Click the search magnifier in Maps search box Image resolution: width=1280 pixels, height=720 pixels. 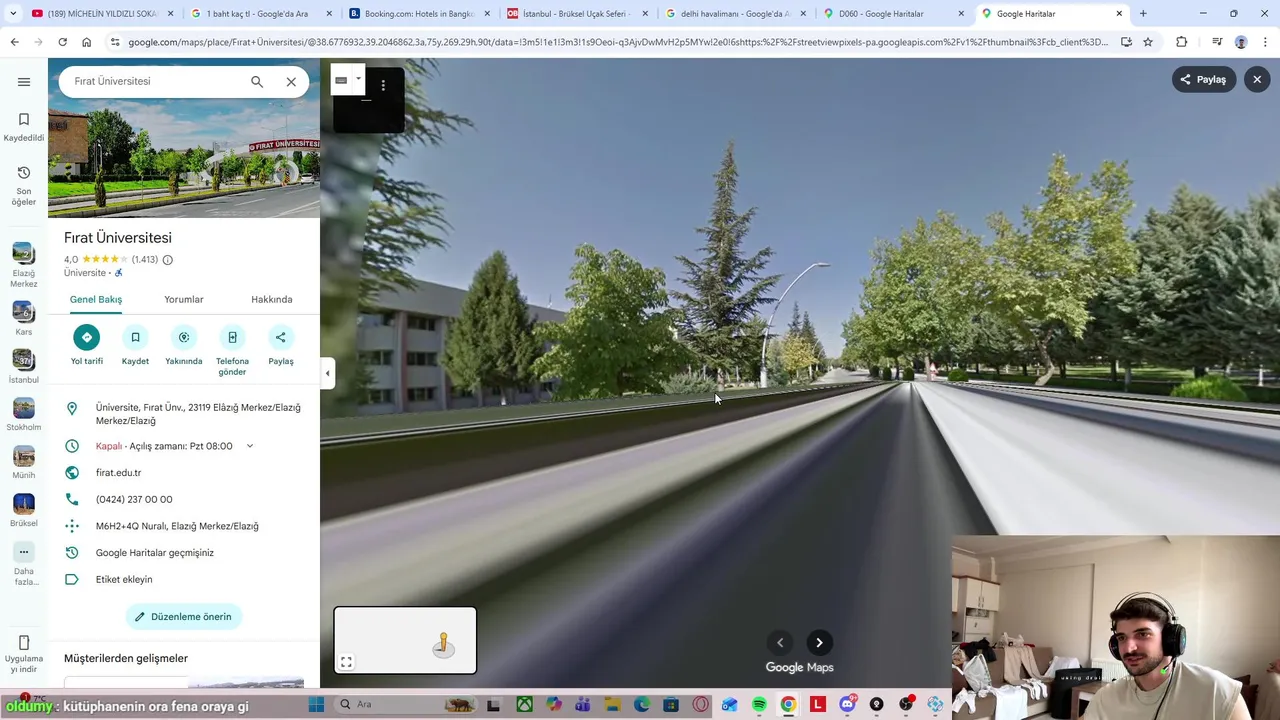pos(257,82)
